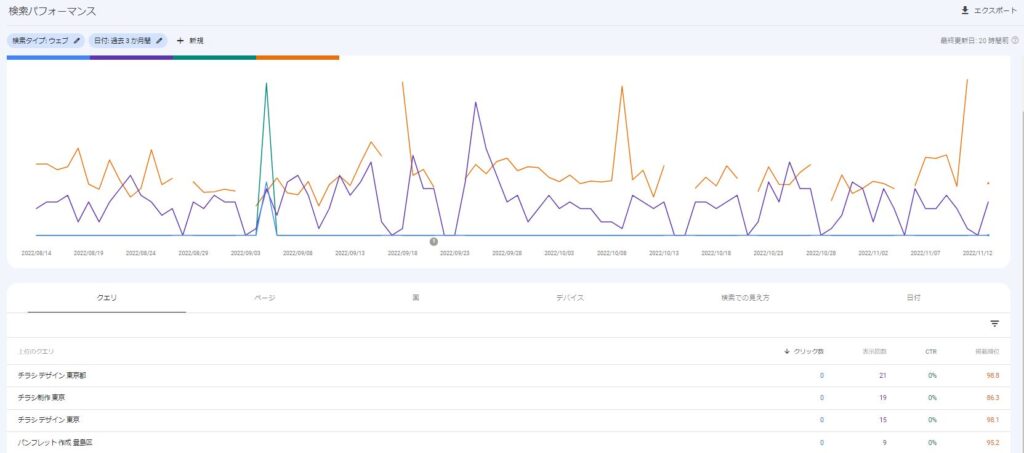Click the 2022/08/14 axis date label
The height and width of the screenshot is (453, 1024).
tap(36, 253)
